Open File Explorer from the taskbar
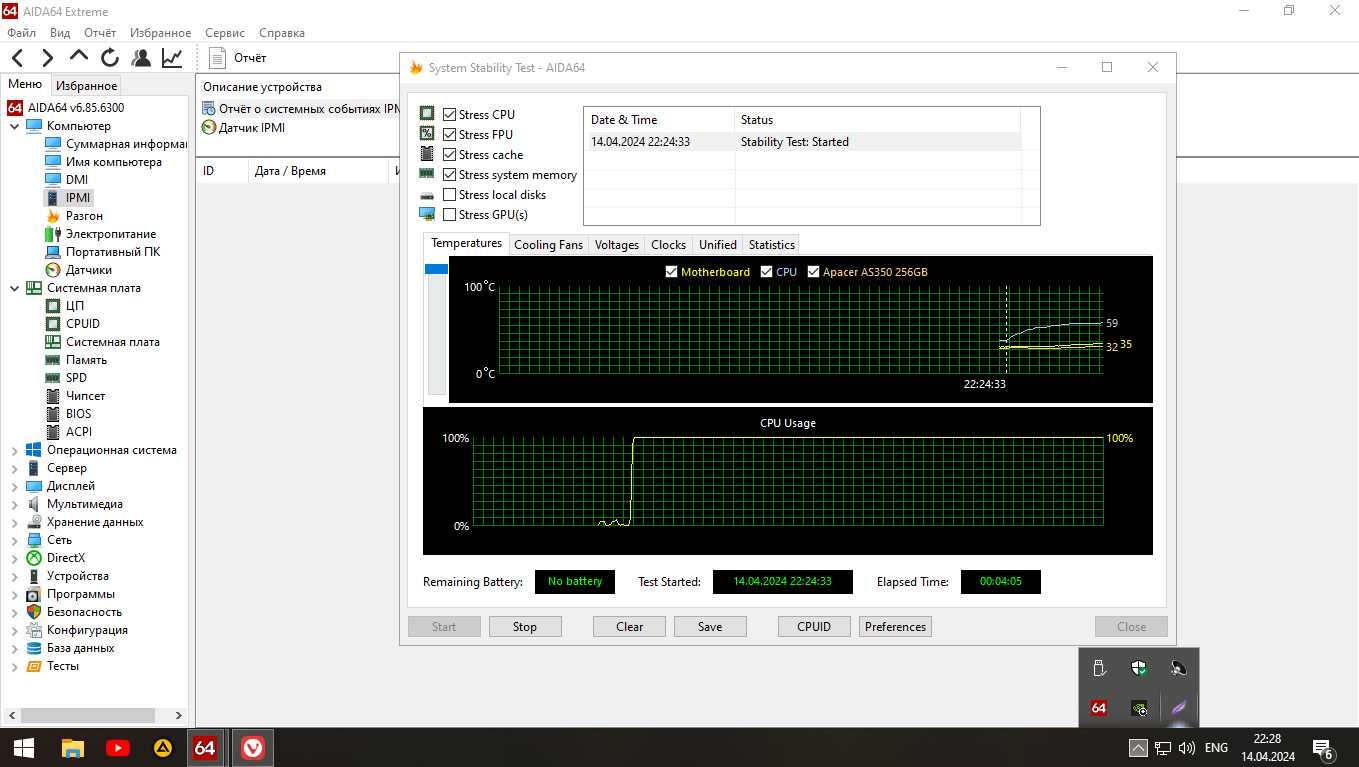 tap(72, 747)
